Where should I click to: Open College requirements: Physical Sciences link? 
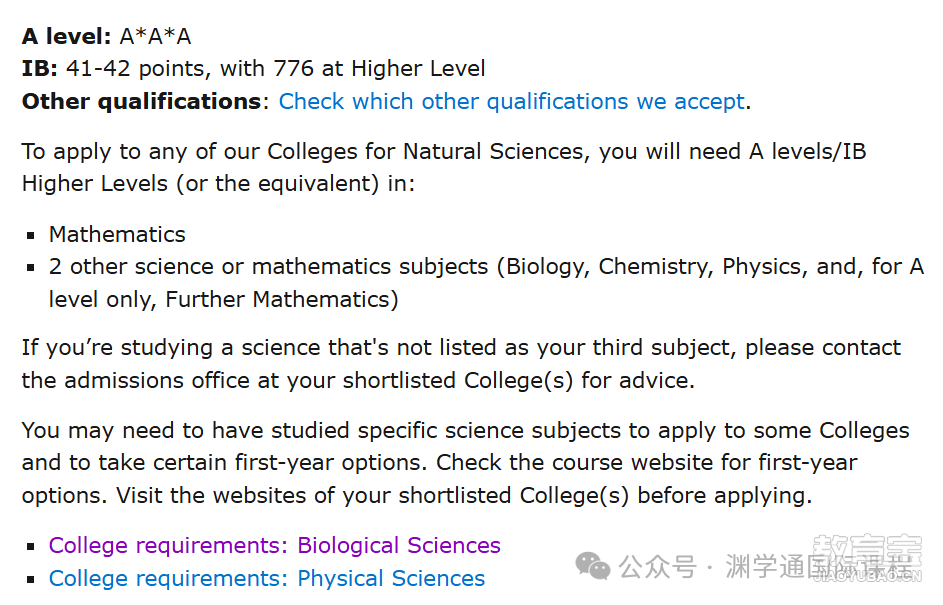pyautogui.click(x=267, y=579)
